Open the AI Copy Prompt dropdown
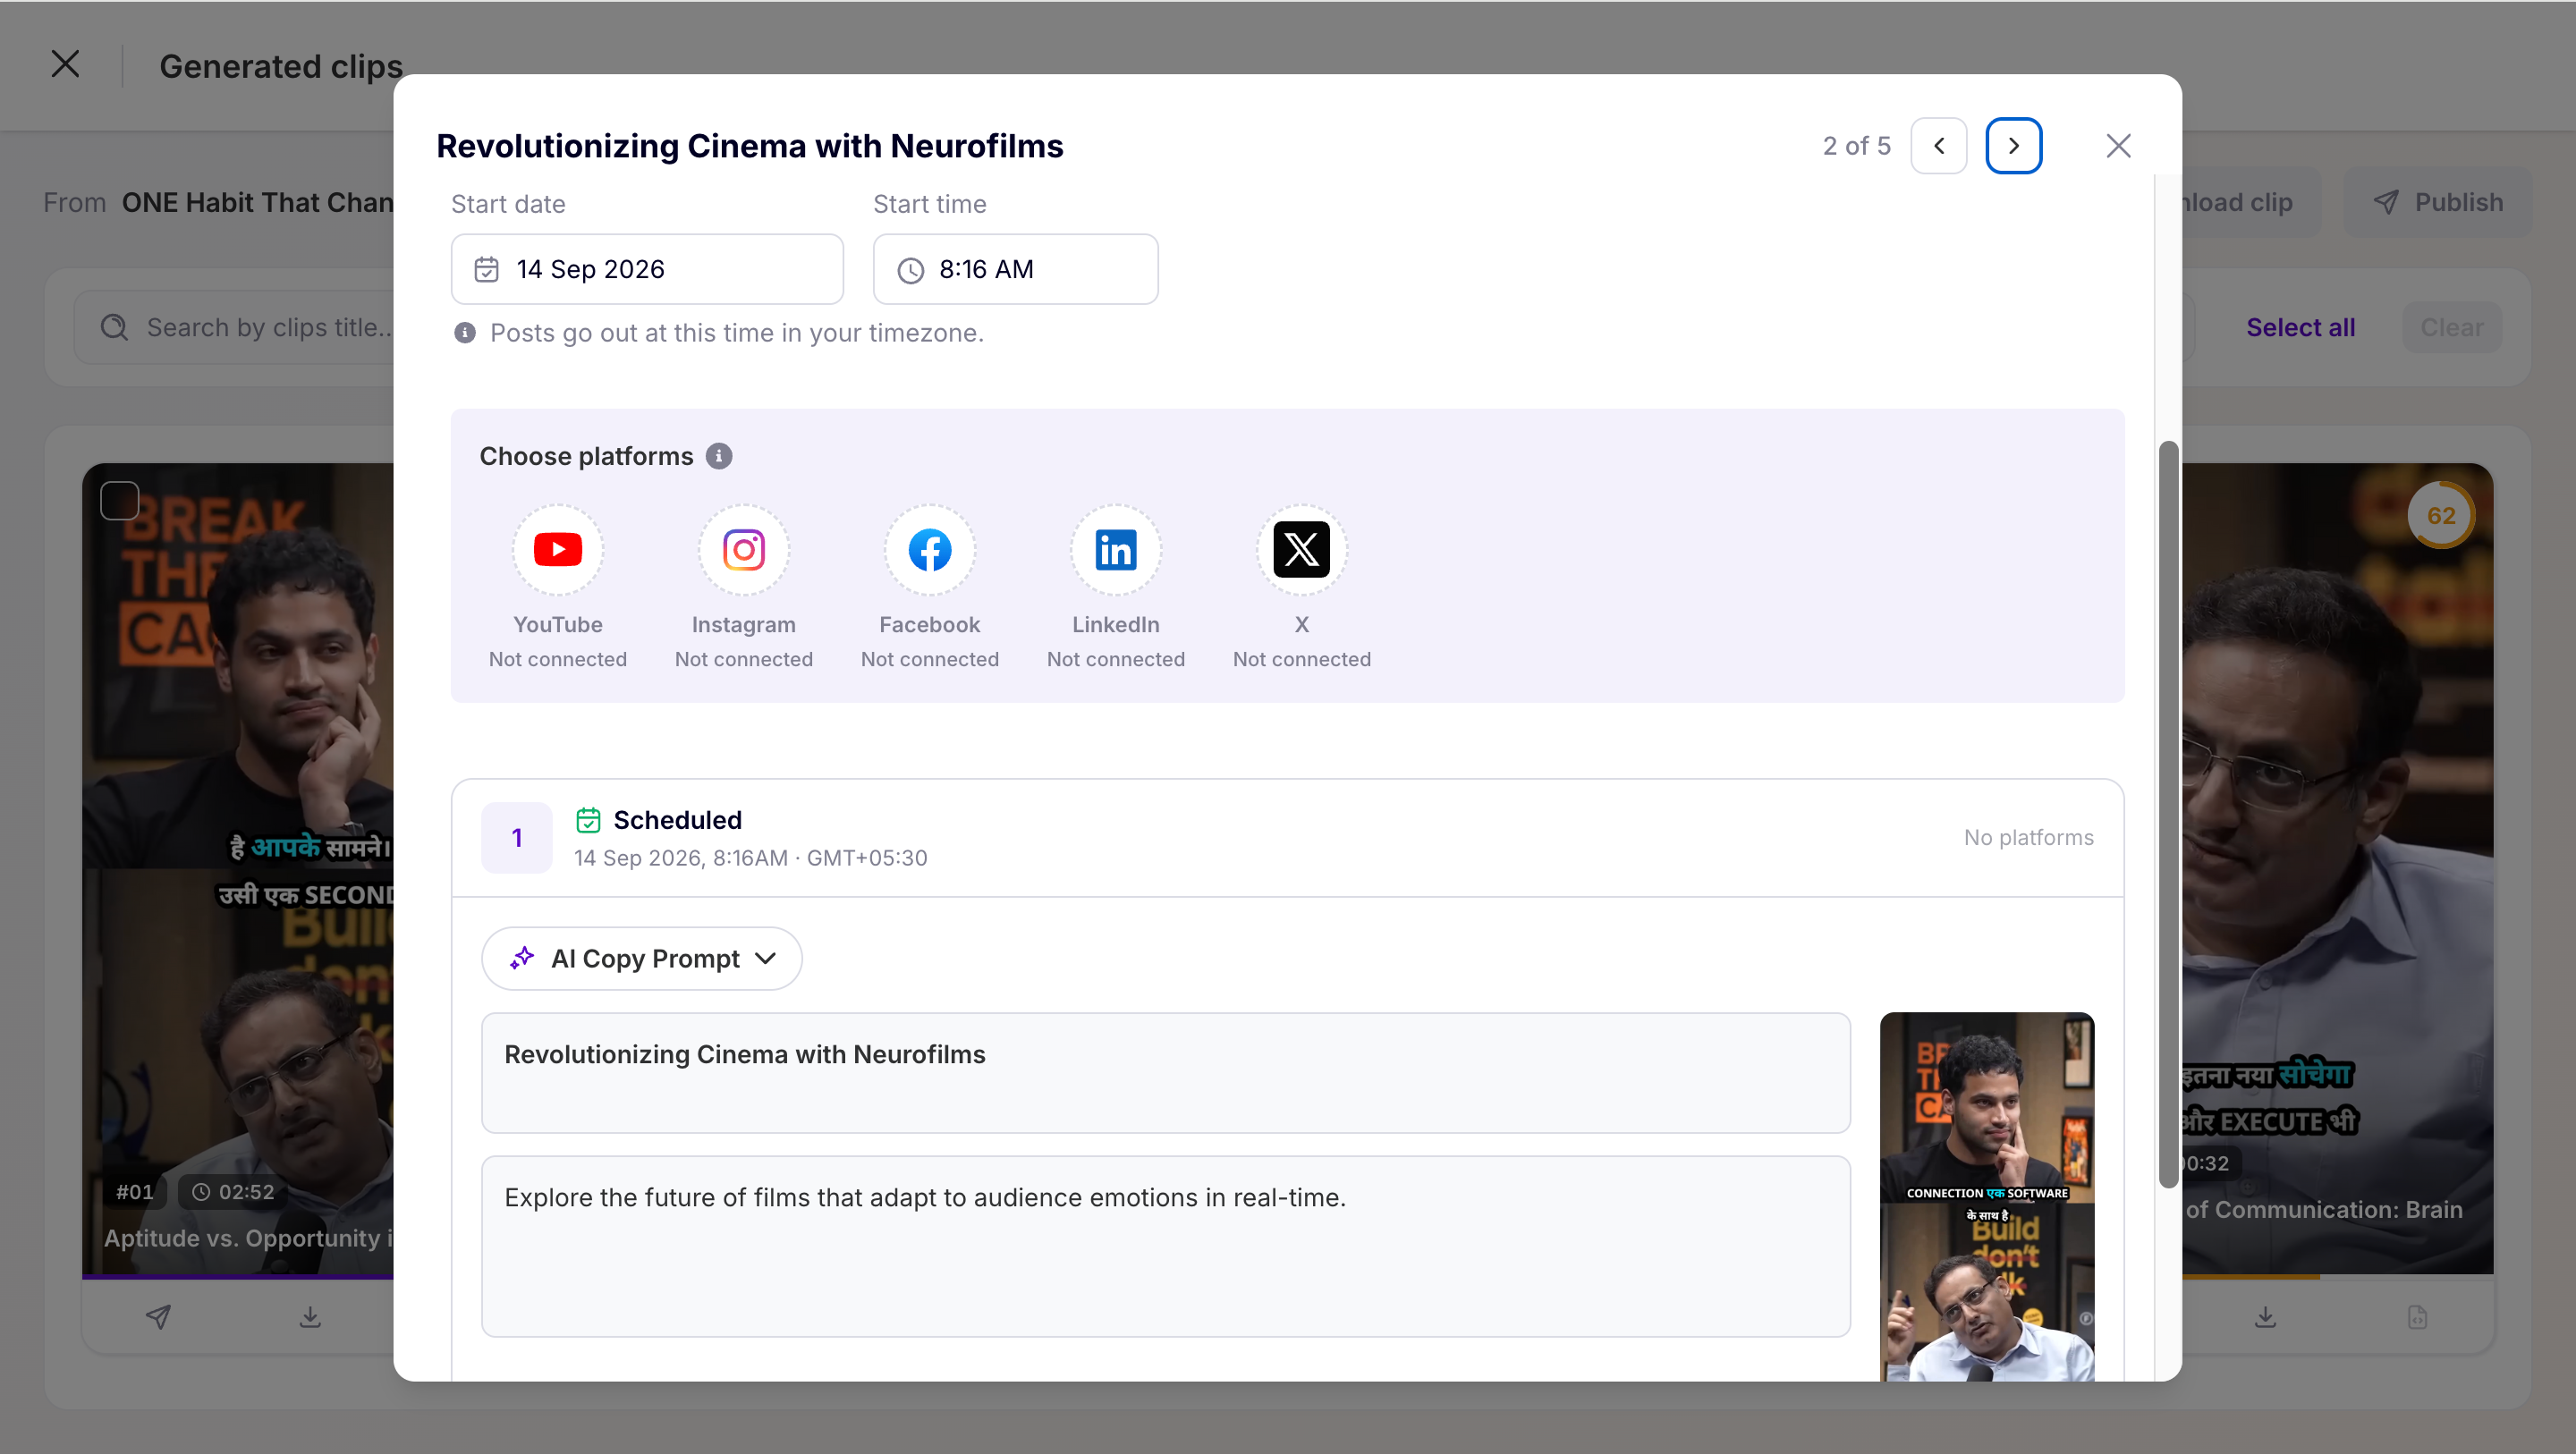The width and height of the screenshot is (2576, 1454). [642, 958]
